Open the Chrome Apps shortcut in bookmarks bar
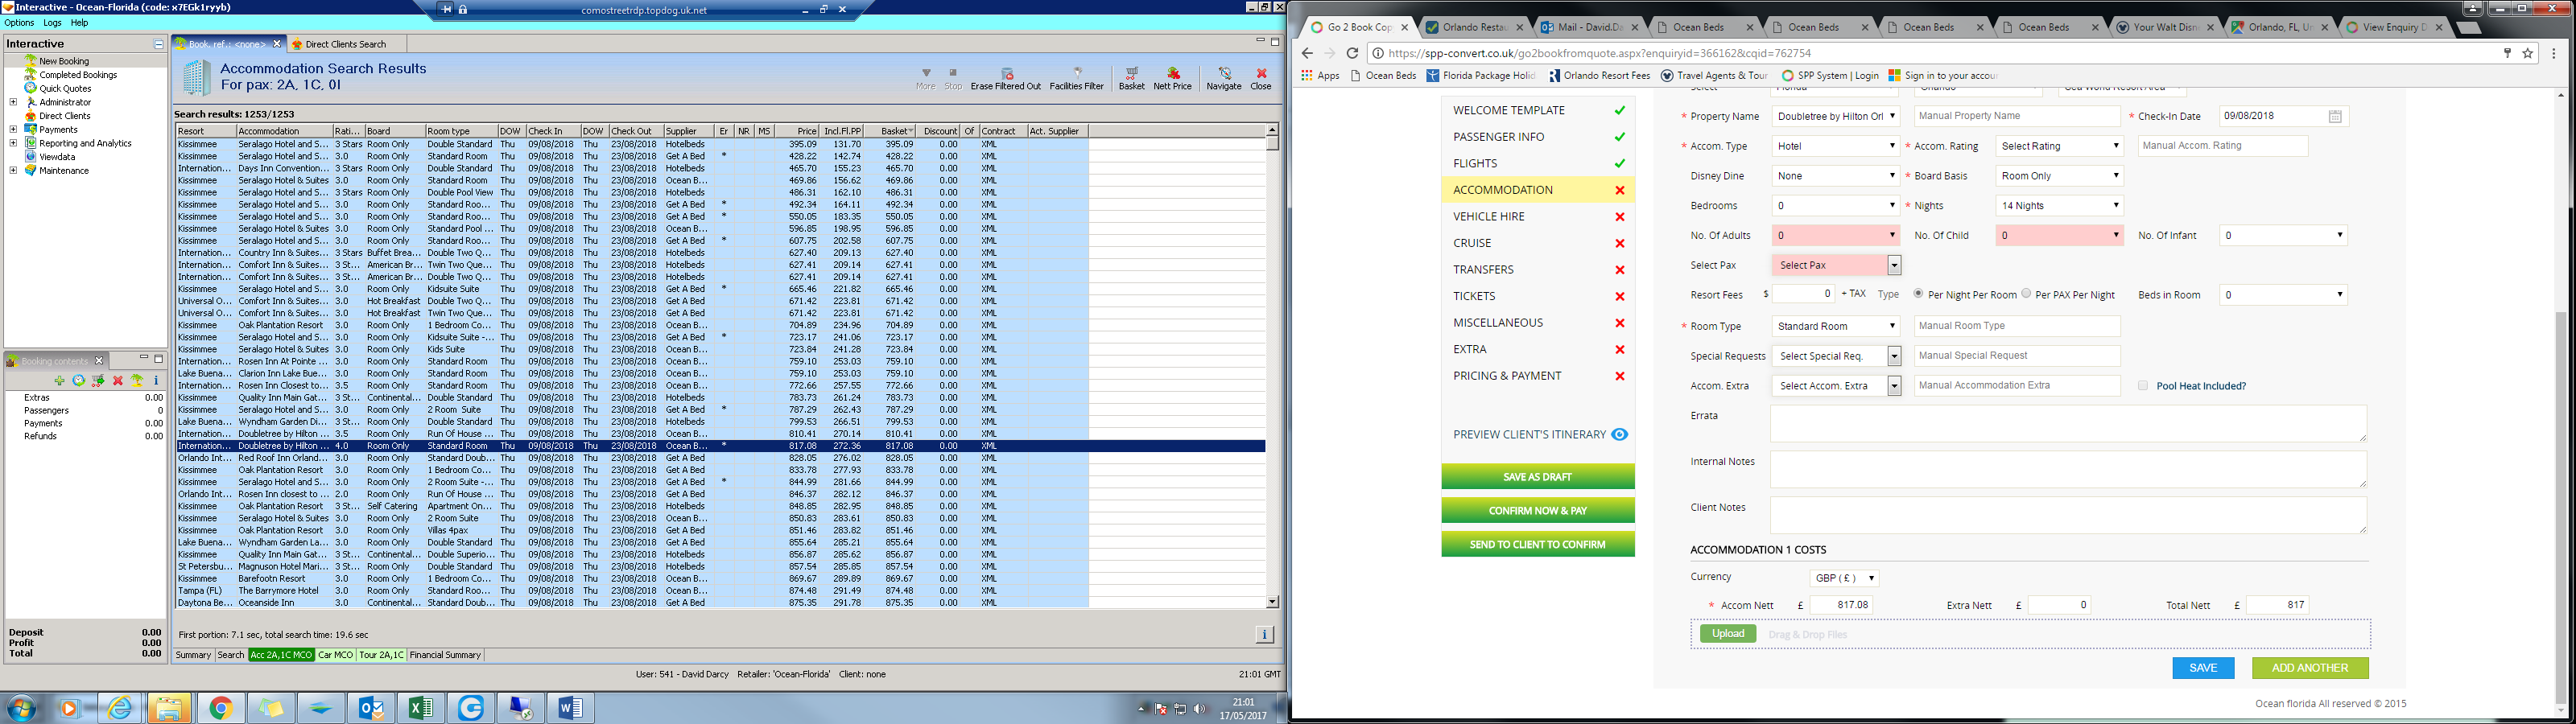This screenshot has height=724, width=2576. point(1320,75)
